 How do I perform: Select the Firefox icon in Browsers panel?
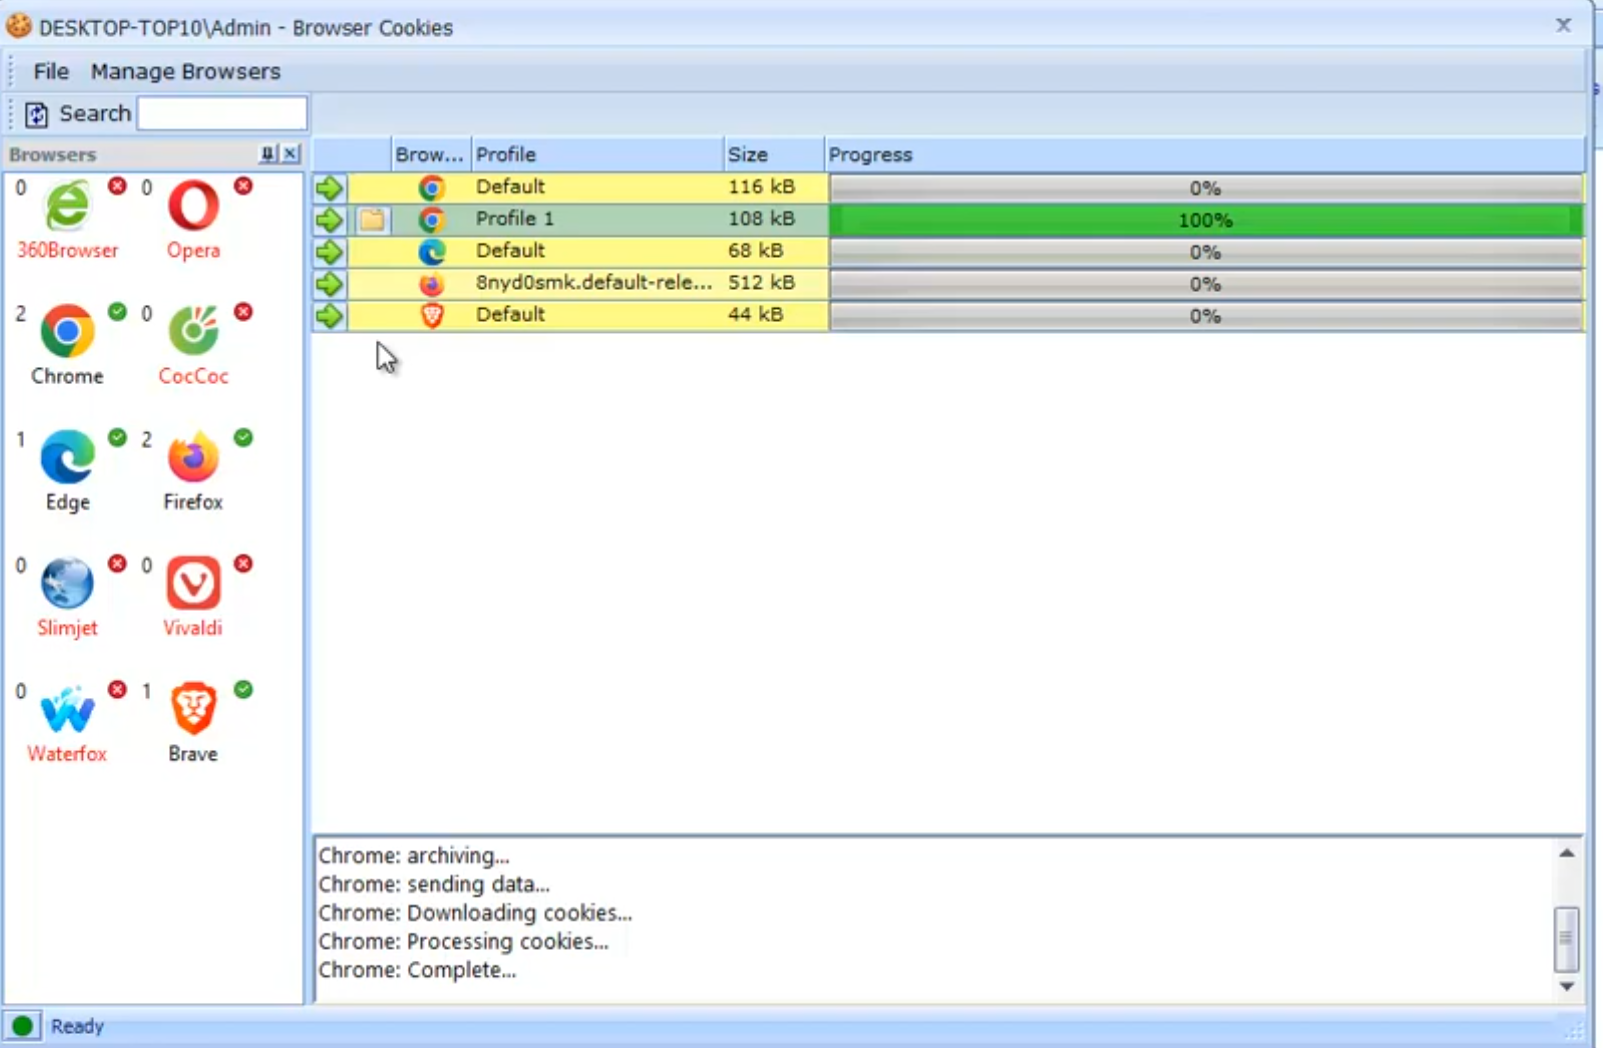(x=193, y=457)
